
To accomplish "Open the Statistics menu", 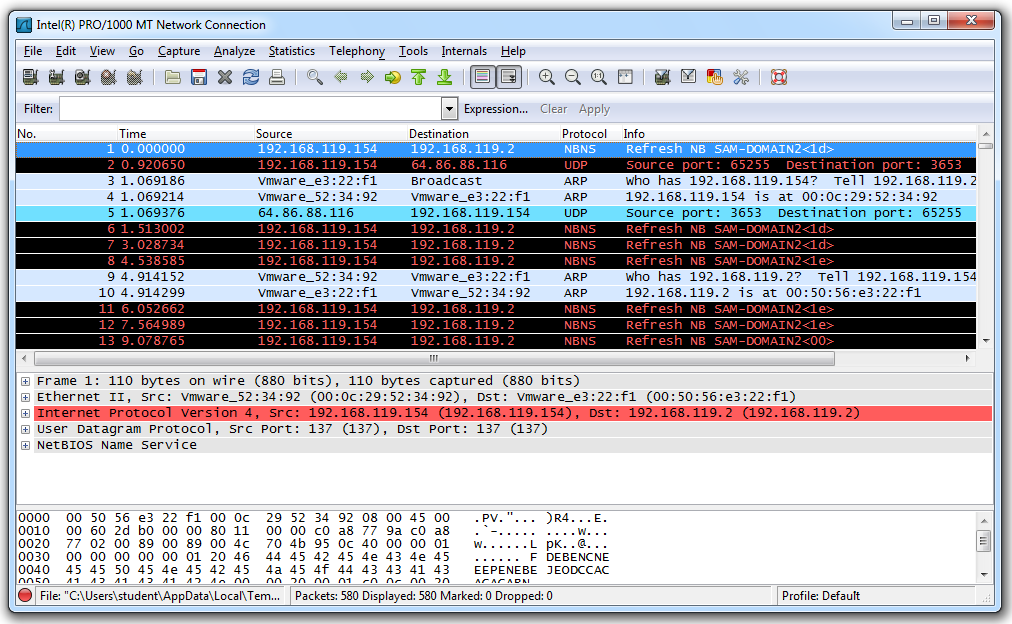I will click(291, 51).
